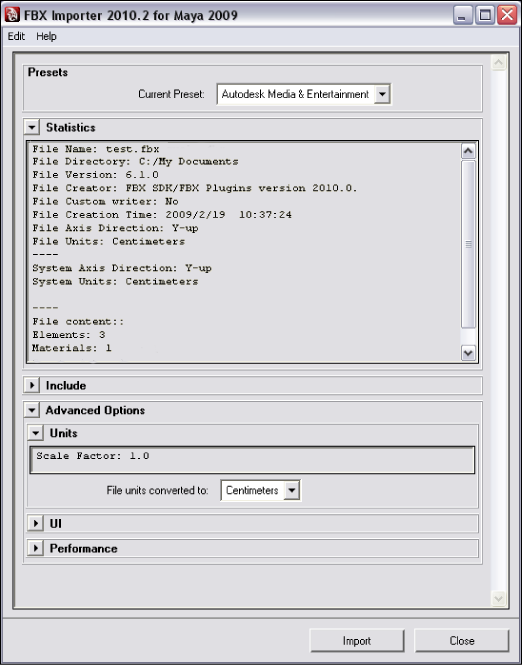Click the main panel scroll up arrow
Viewport: 522px width, 665px height.
(x=499, y=63)
